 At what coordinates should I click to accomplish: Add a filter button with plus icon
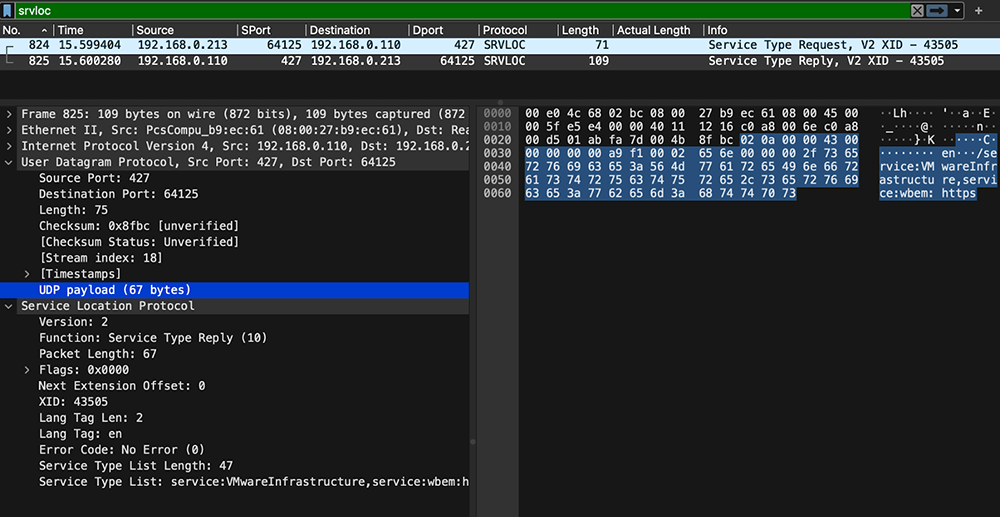tap(979, 11)
